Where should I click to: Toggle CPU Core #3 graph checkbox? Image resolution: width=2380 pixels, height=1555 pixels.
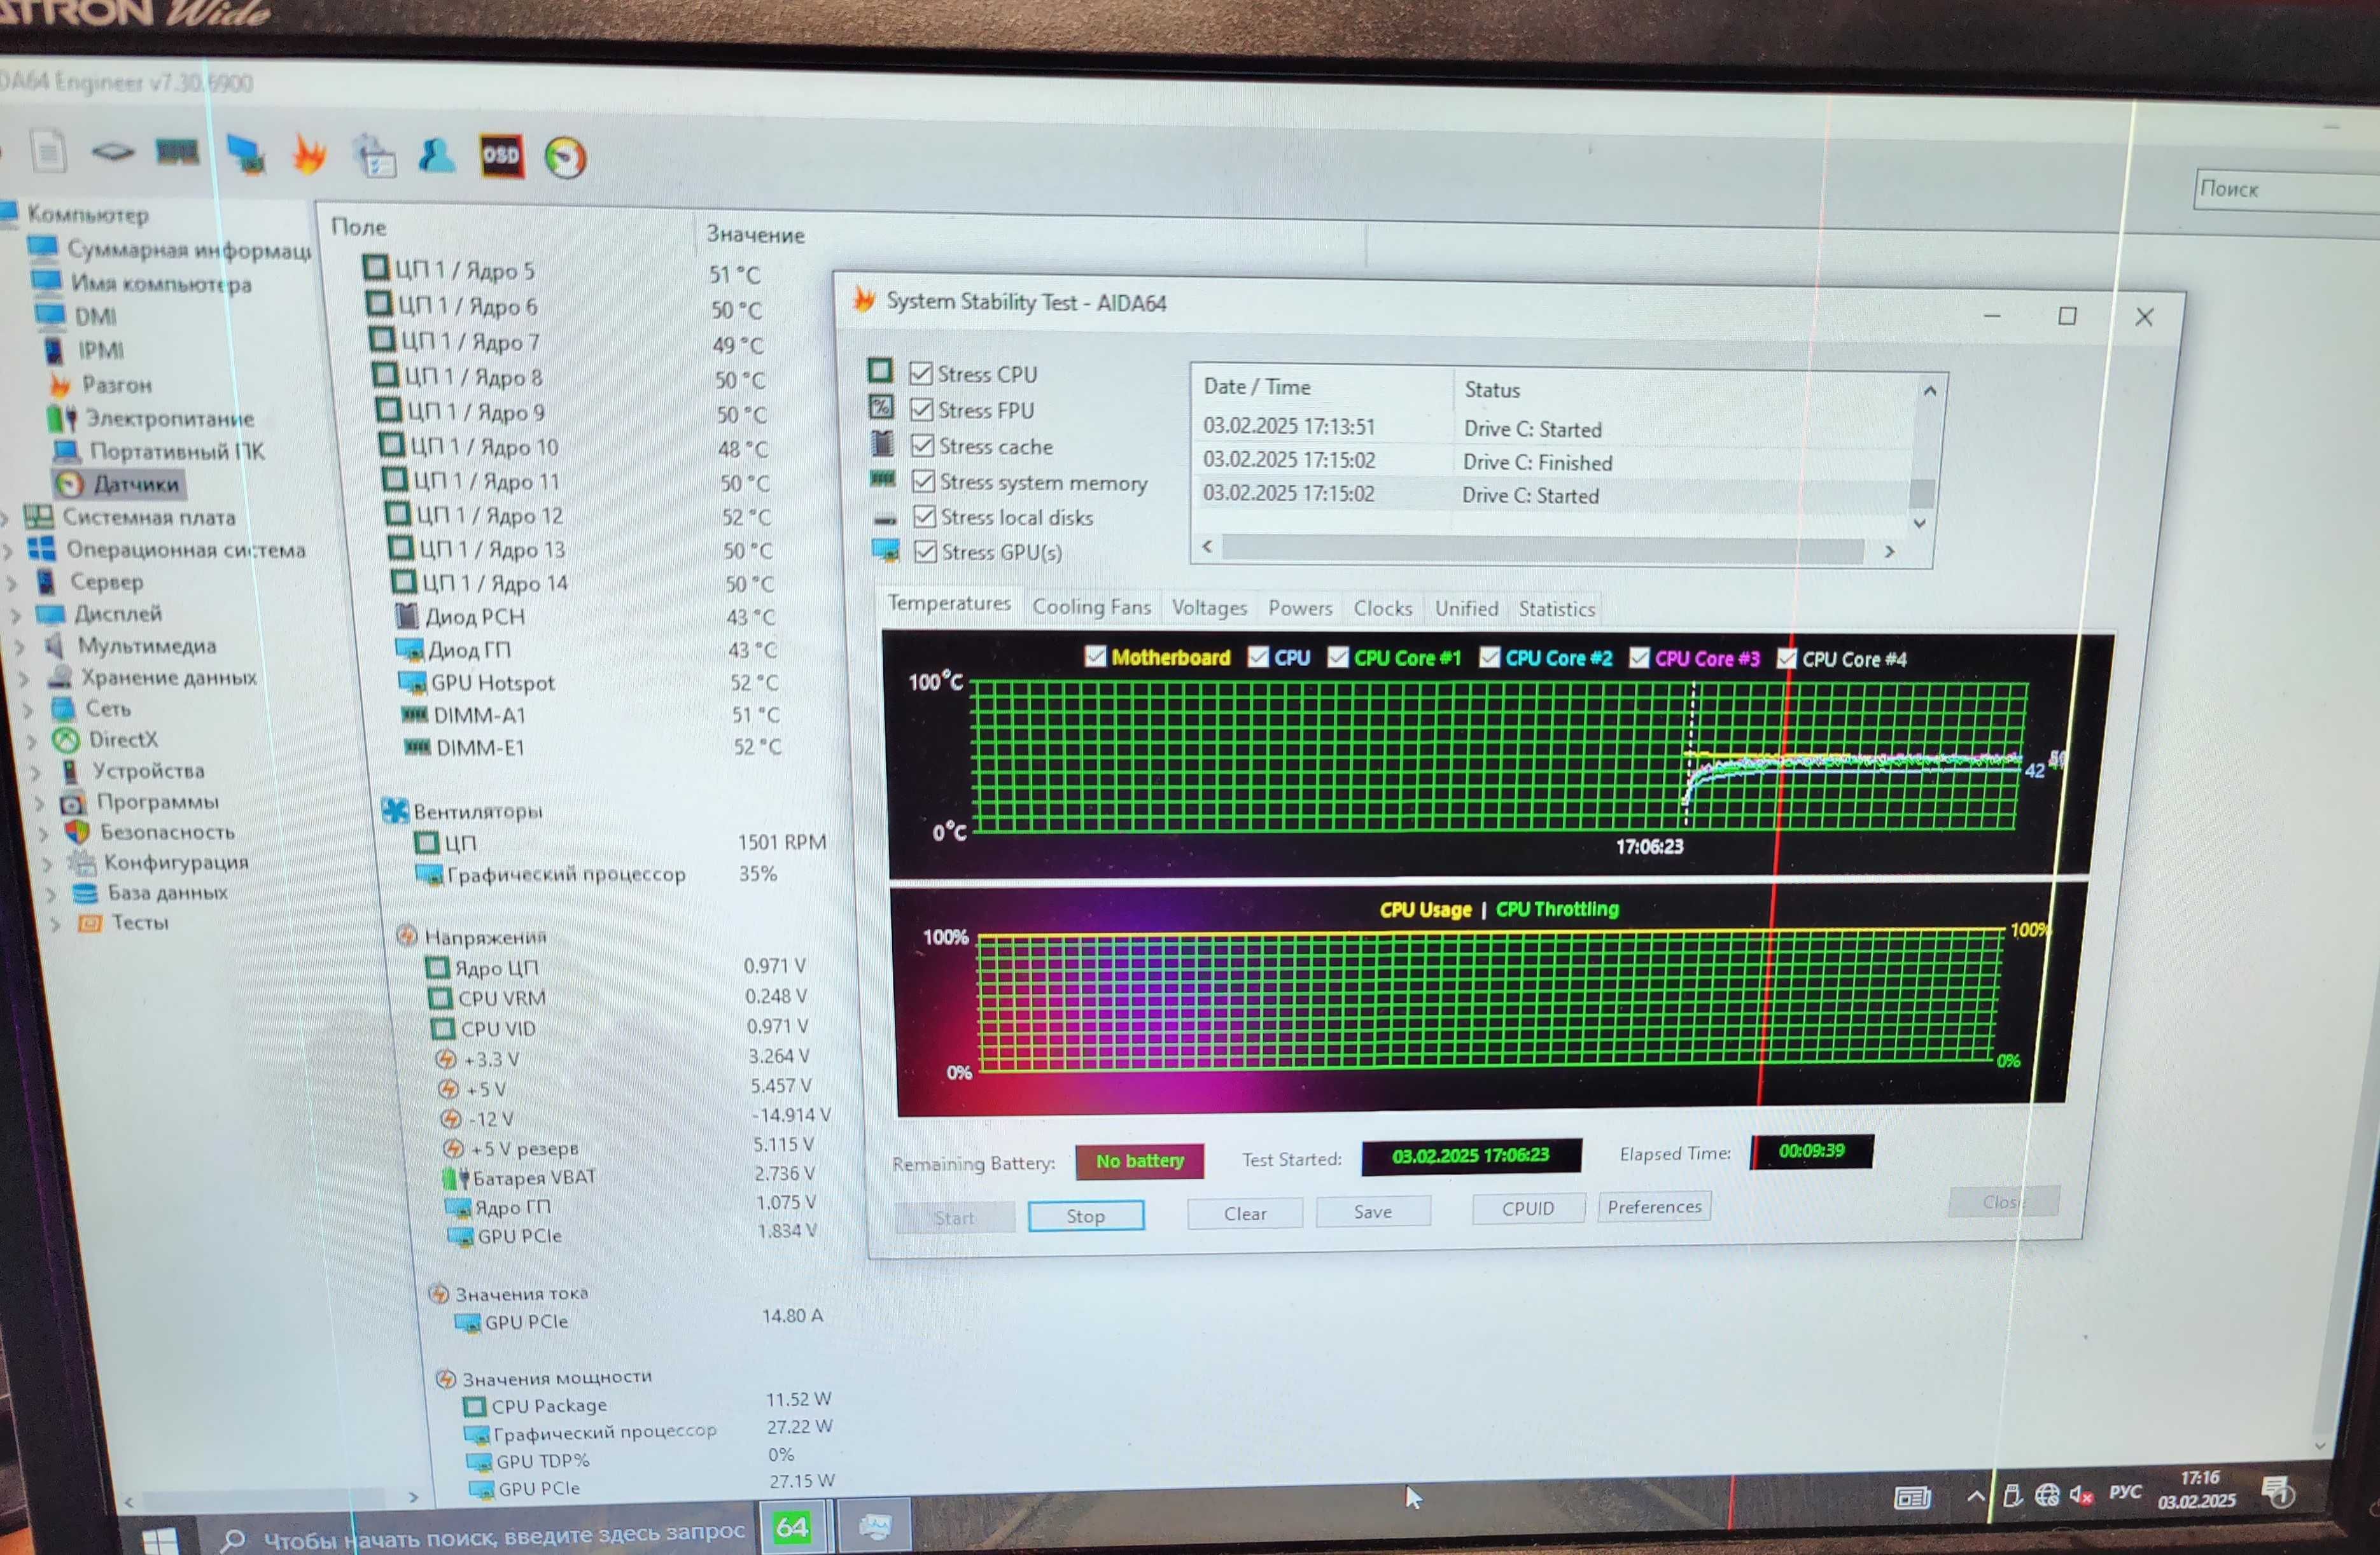[1639, 658]
